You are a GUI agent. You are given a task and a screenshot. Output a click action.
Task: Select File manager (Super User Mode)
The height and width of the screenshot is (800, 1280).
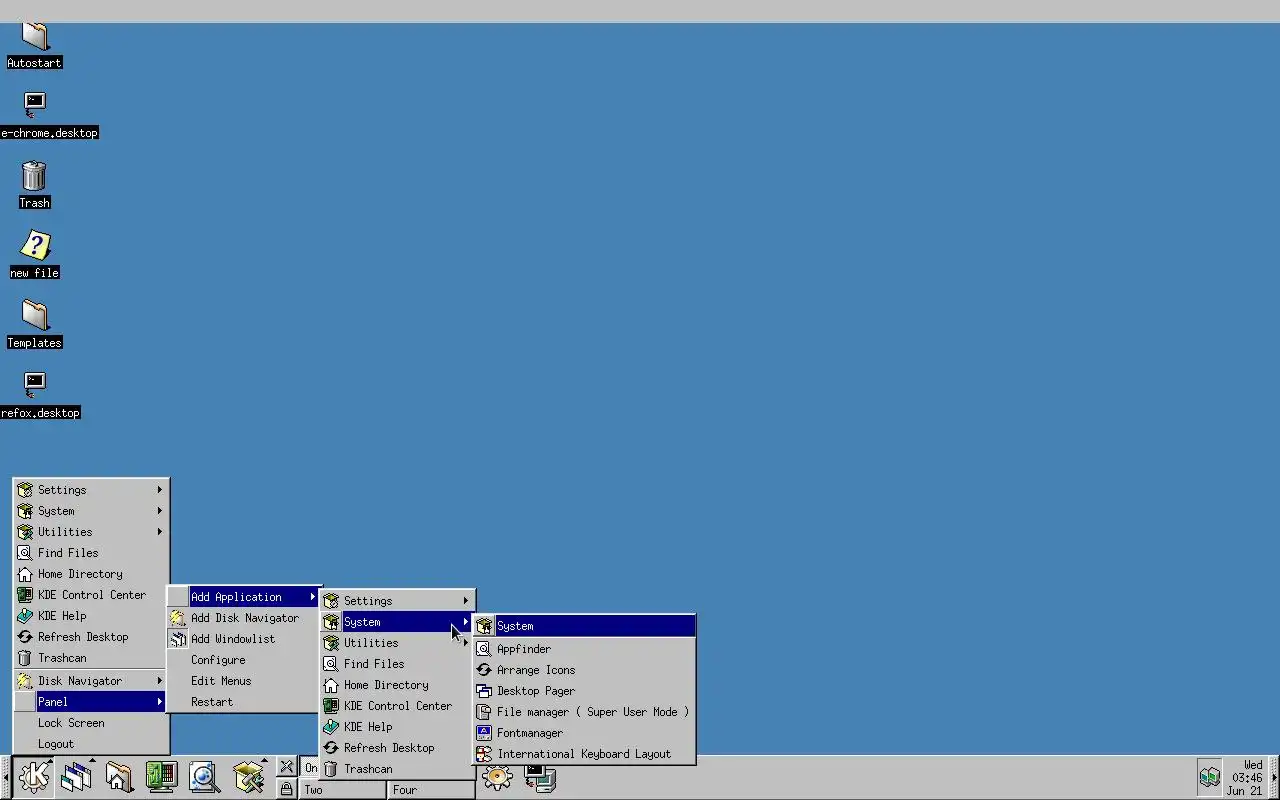click(x=584, y=712)
